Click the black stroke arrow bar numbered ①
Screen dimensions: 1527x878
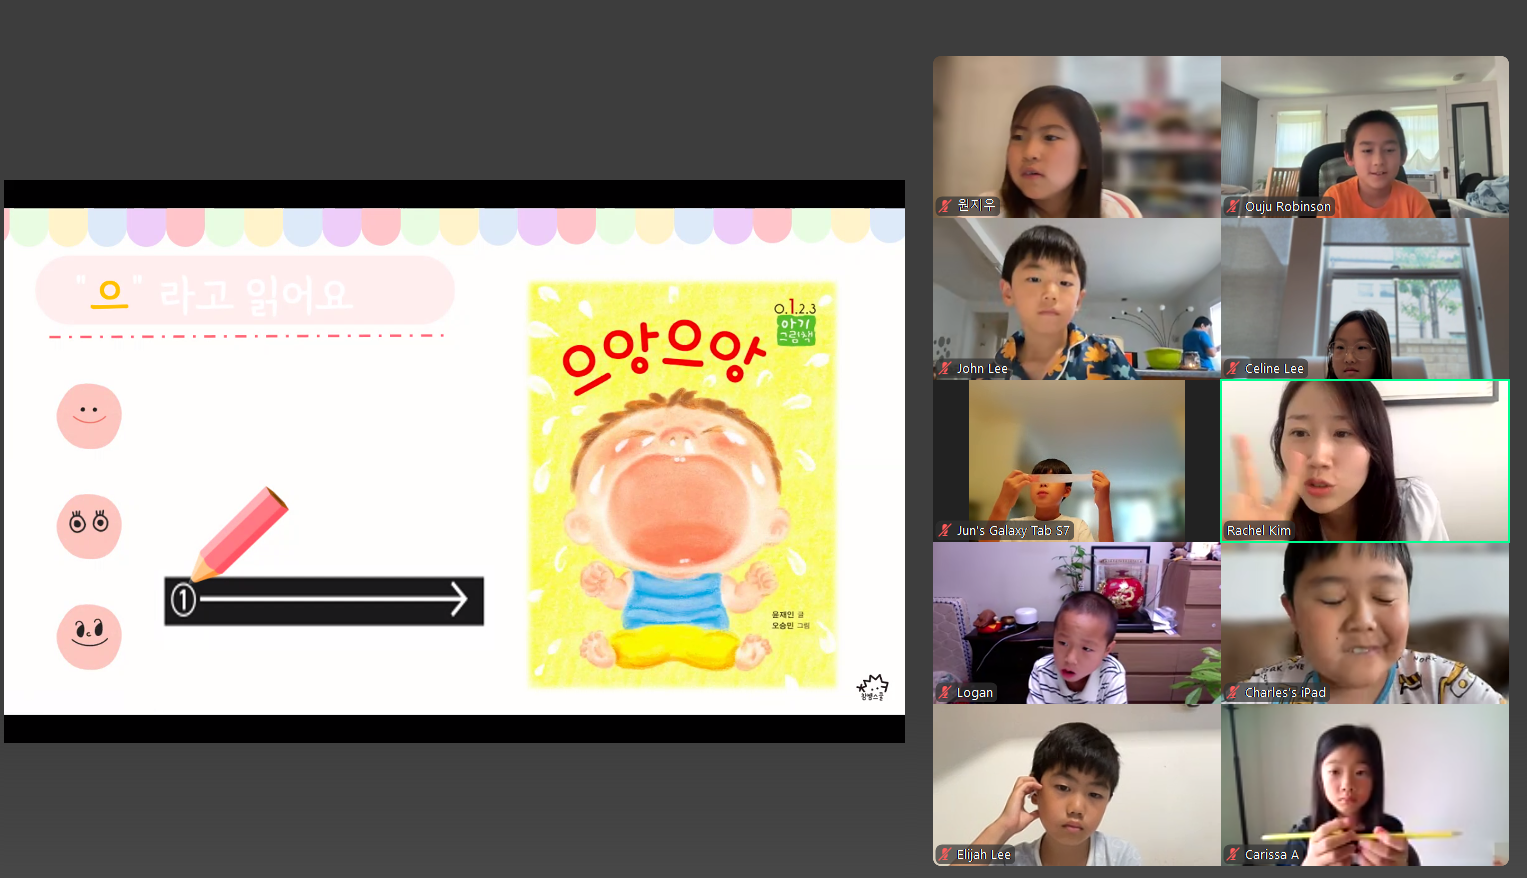coord(324,601)
